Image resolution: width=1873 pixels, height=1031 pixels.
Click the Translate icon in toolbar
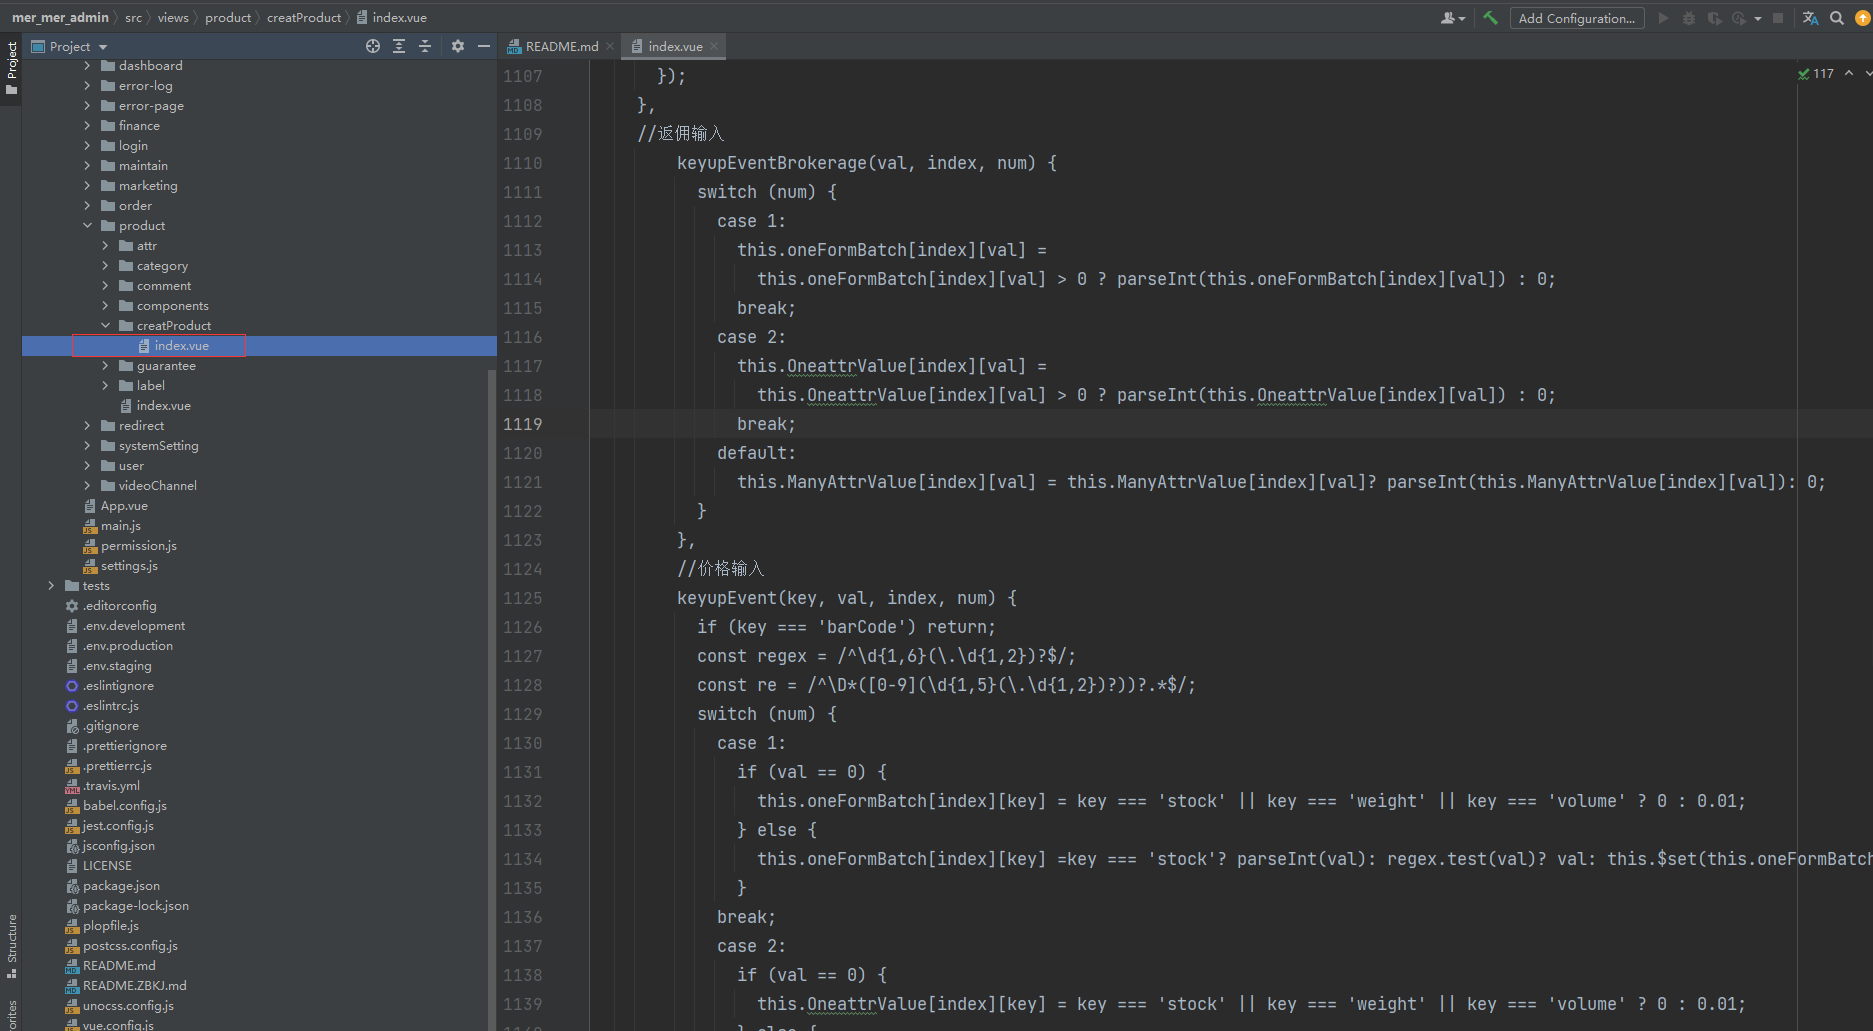(x=1810, y=18)
